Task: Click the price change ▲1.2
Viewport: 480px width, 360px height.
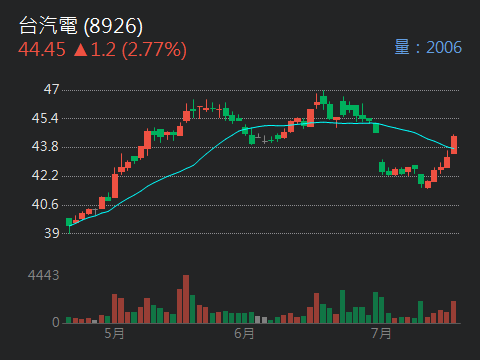Action: click(x=94, y=50)
